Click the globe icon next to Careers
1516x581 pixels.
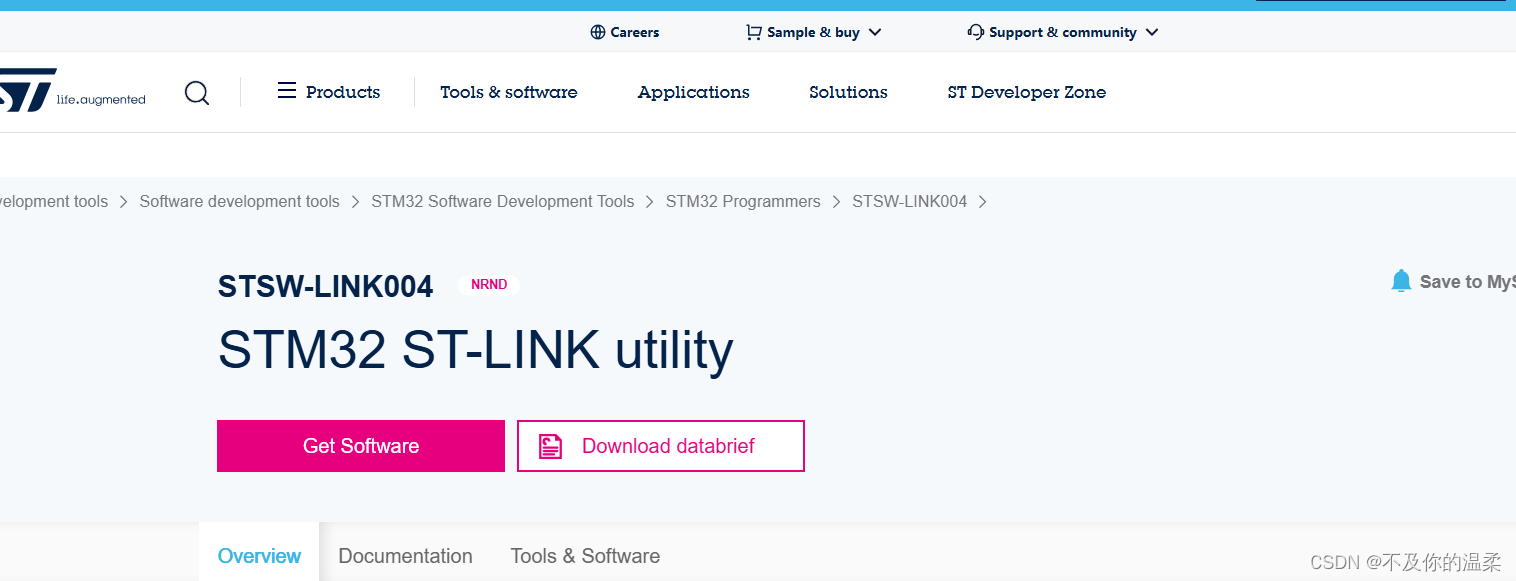coord(598,32)
